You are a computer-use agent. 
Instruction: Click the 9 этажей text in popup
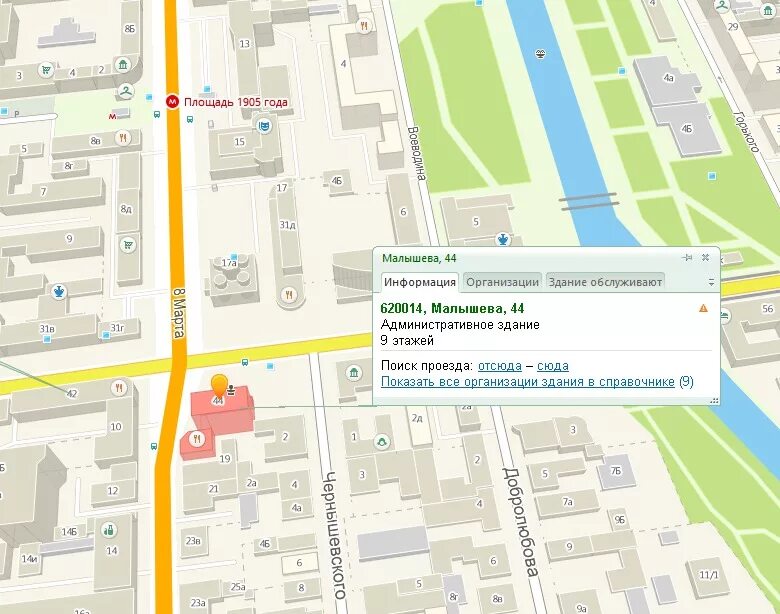click(407, 340)
